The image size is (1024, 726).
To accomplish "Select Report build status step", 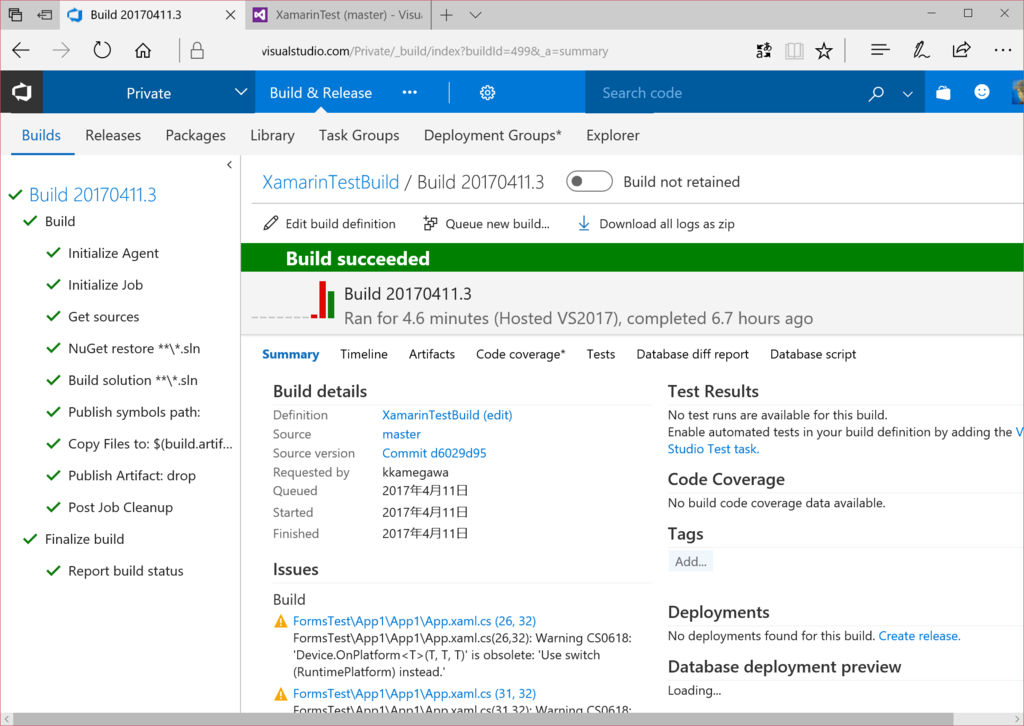I will [x=125, y=571].
